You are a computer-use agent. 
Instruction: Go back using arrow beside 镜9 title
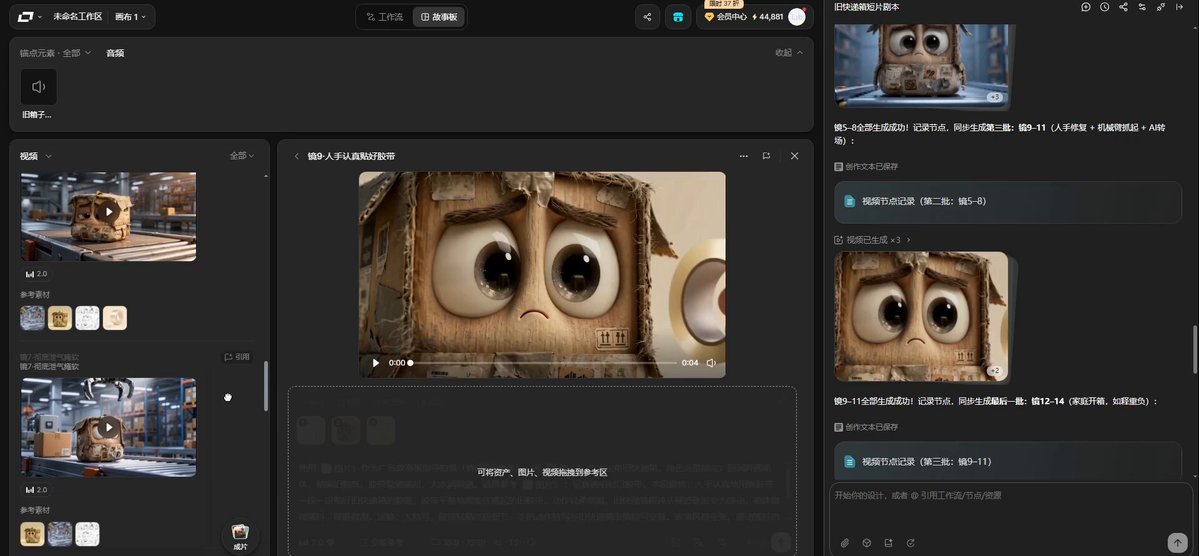point(297,156)
